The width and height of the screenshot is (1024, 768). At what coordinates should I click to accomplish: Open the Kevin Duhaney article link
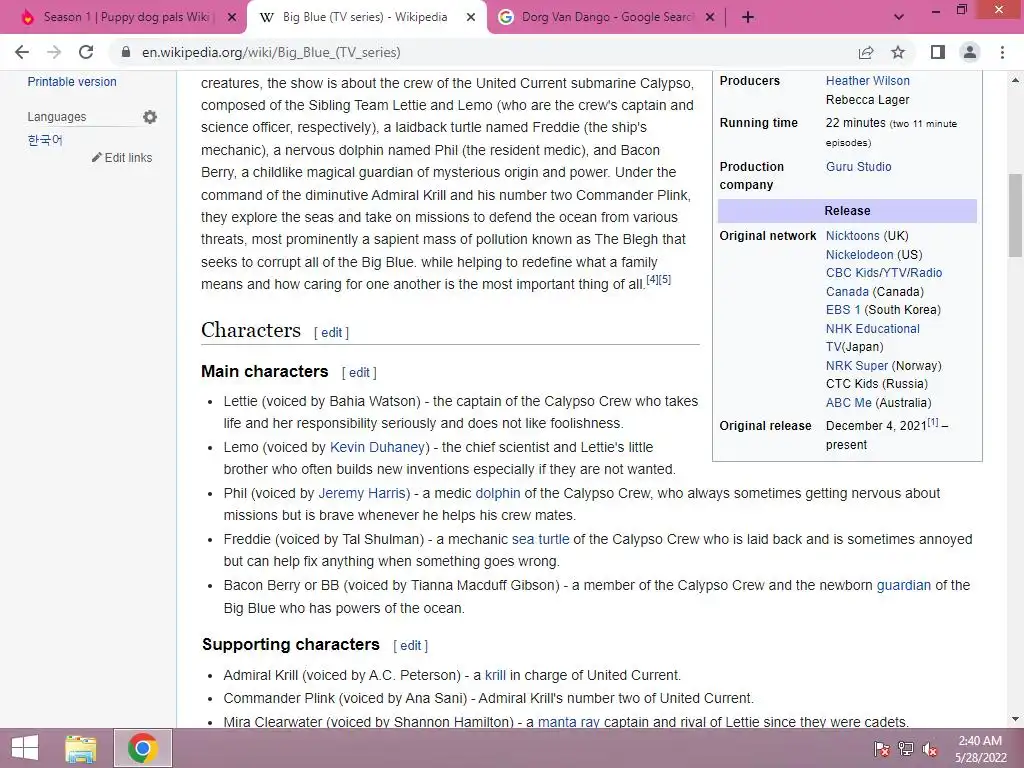pos(377,447)
